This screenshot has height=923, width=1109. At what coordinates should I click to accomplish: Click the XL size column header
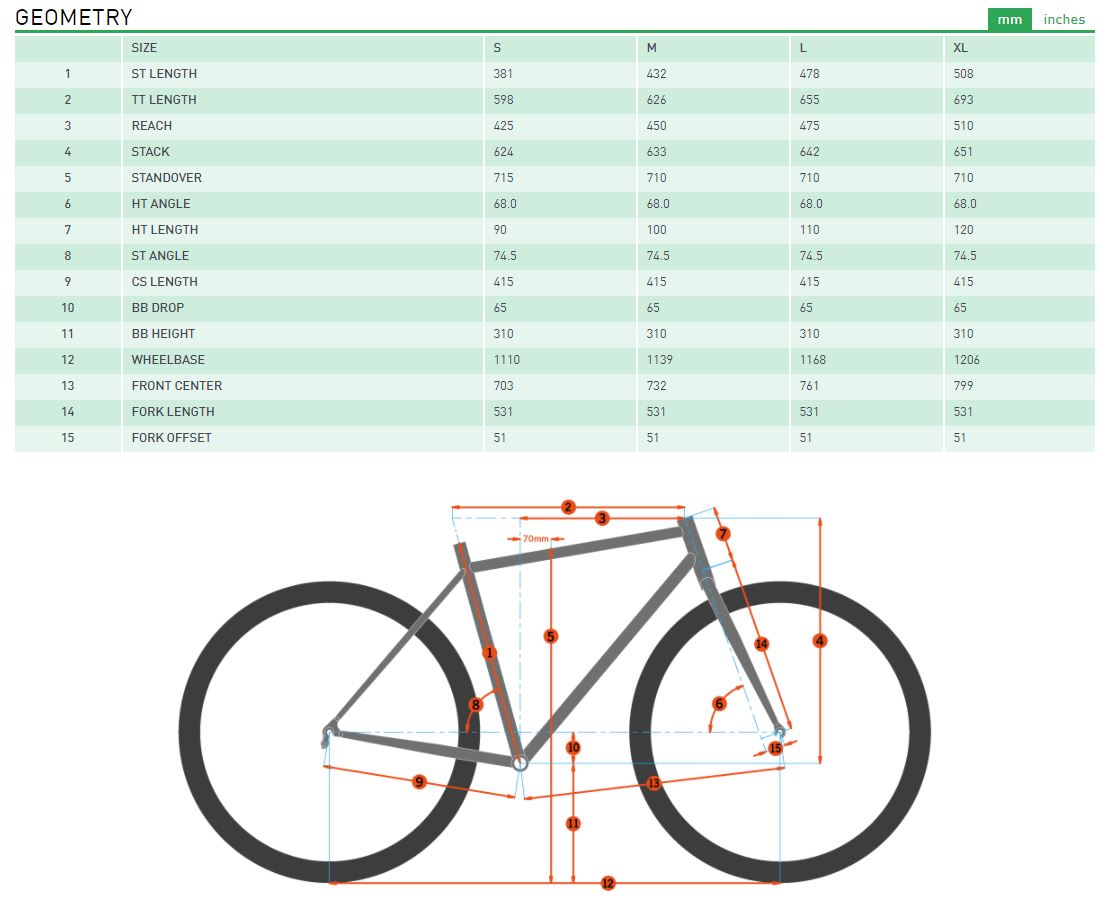(960, 47)
